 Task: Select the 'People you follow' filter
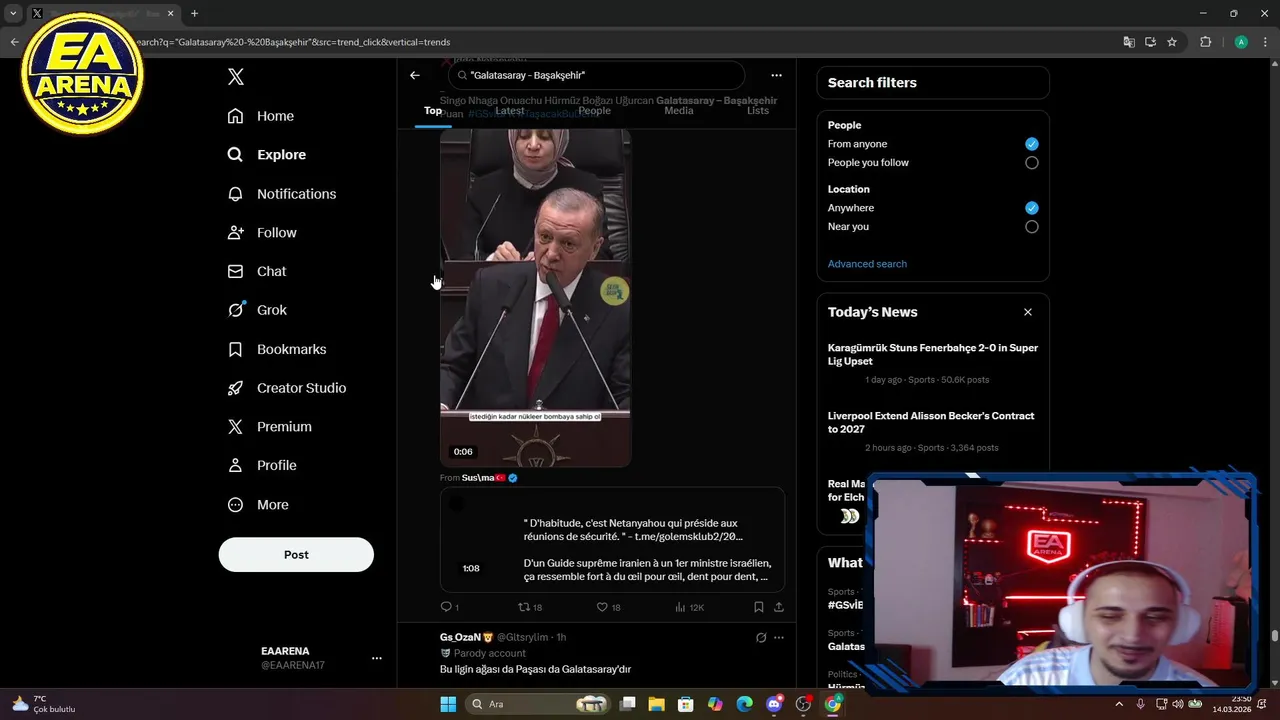point(1032,163)
